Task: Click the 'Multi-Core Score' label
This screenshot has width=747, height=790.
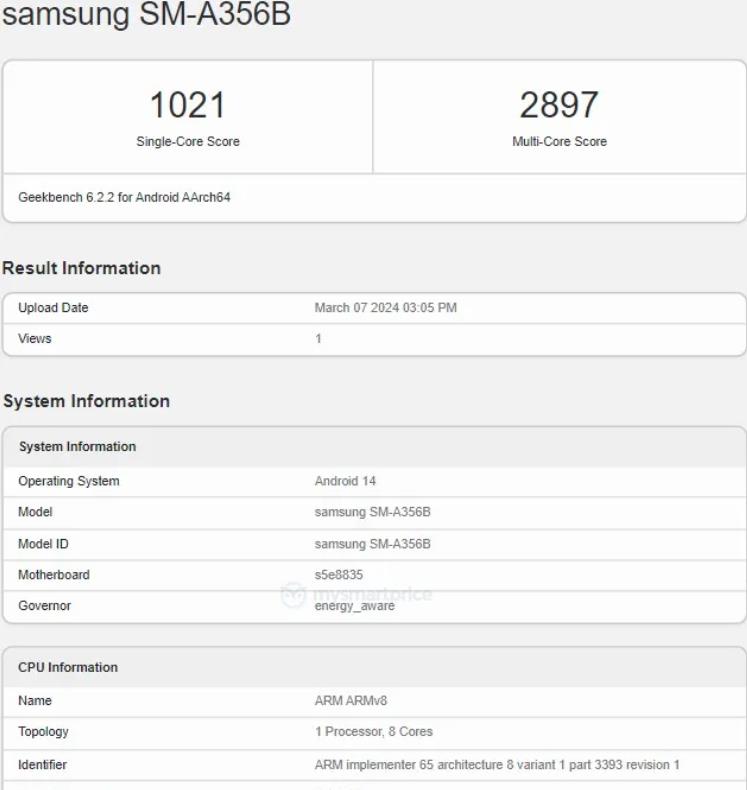Action: tap(560, 142)
